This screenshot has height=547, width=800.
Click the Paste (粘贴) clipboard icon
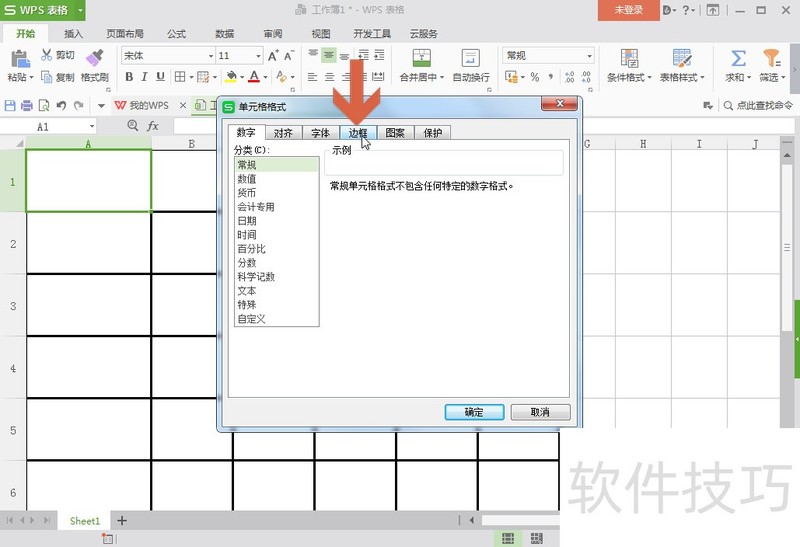tap(20, 59)
